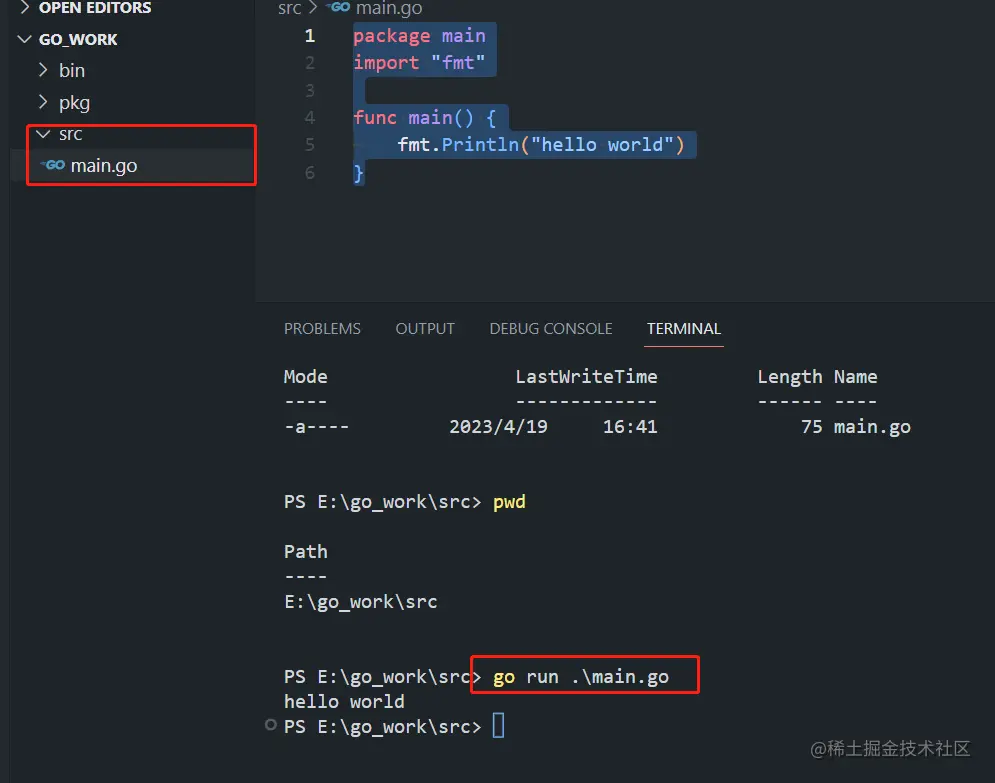
Task: Select the src folder in Explorer
Action: pos(70,134)
